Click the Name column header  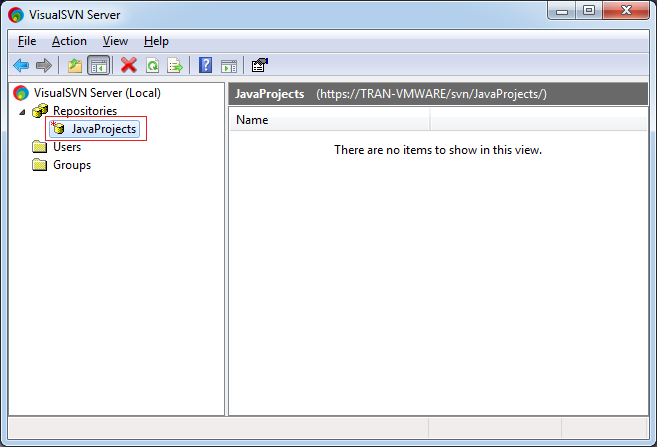pos(330,120)
